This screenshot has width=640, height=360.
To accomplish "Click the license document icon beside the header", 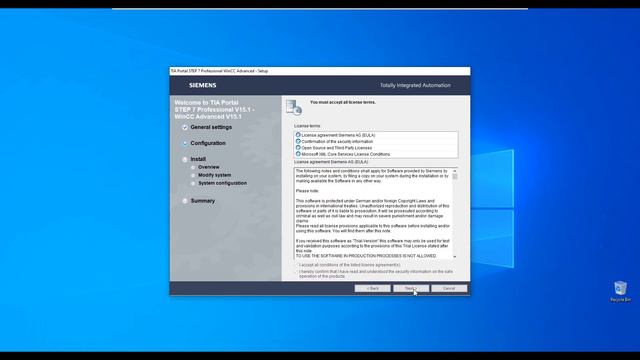I will click(x=293, y=107).
